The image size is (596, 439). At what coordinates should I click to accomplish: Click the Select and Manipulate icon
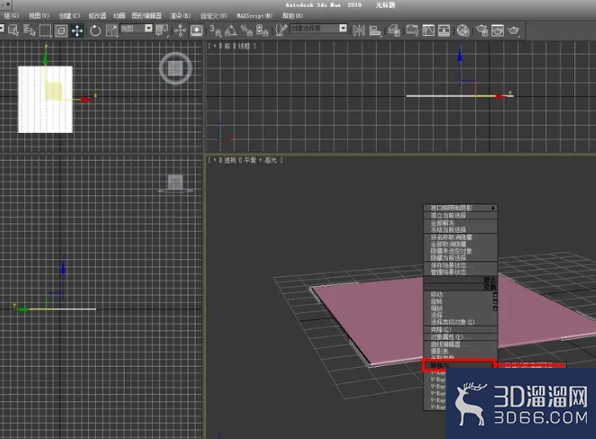180,31
